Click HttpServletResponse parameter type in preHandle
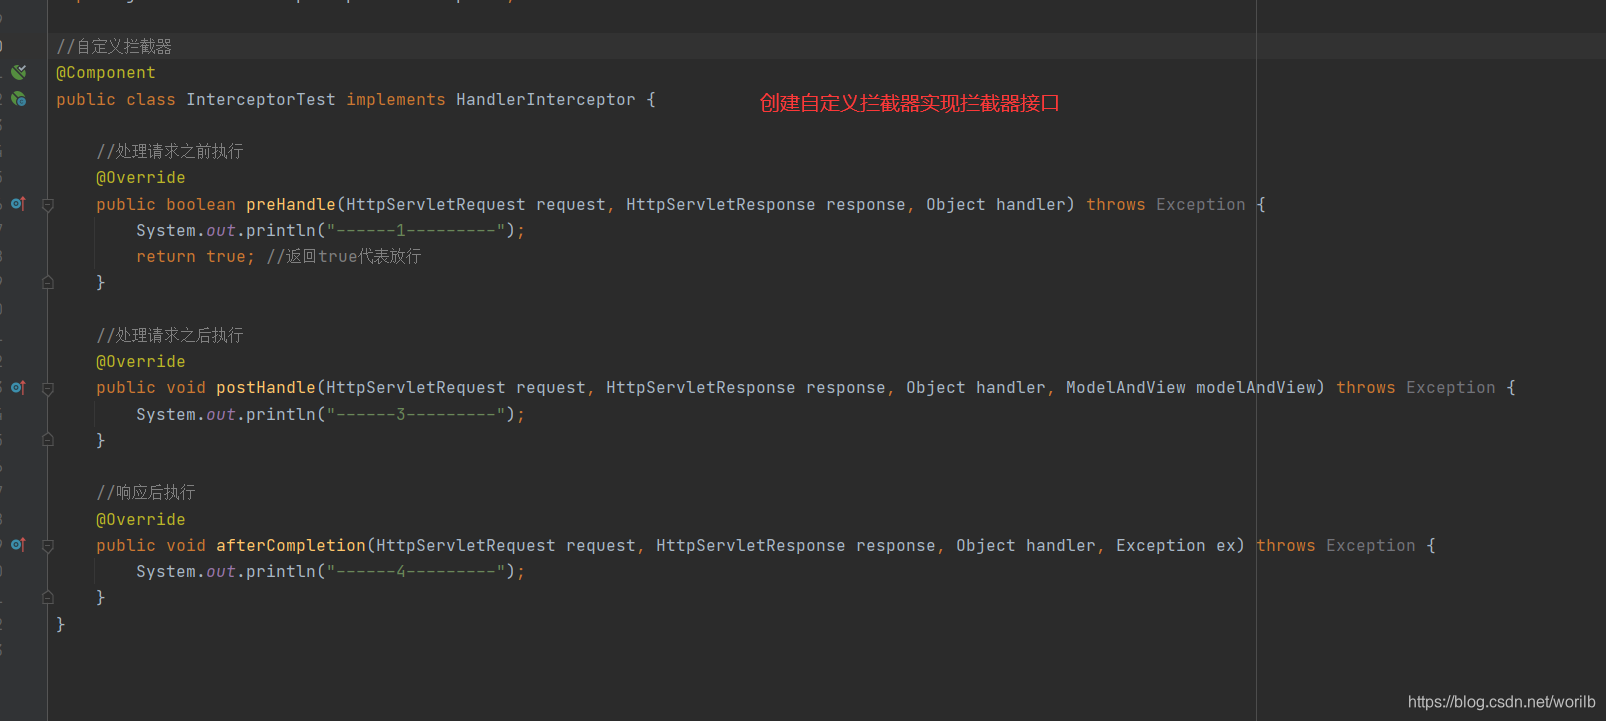This screenshot has width=1606, height=721. click(721, 205)
